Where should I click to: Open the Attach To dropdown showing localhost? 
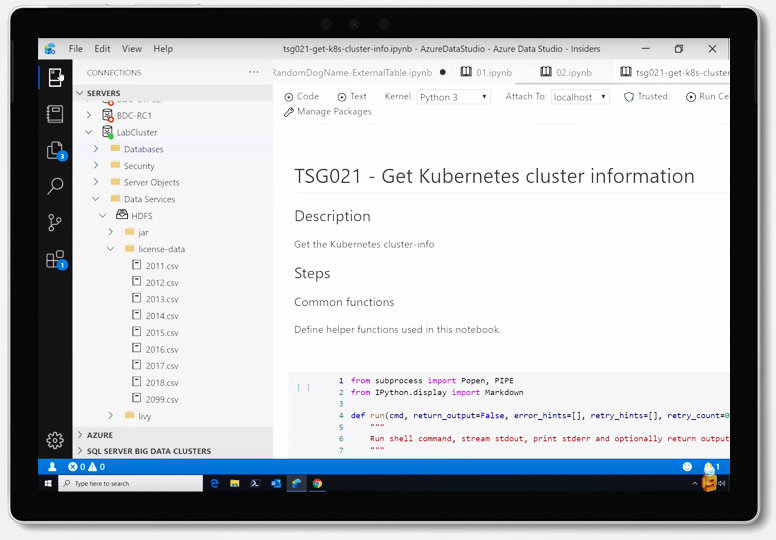pyautogui.click(x=579, y=97)
